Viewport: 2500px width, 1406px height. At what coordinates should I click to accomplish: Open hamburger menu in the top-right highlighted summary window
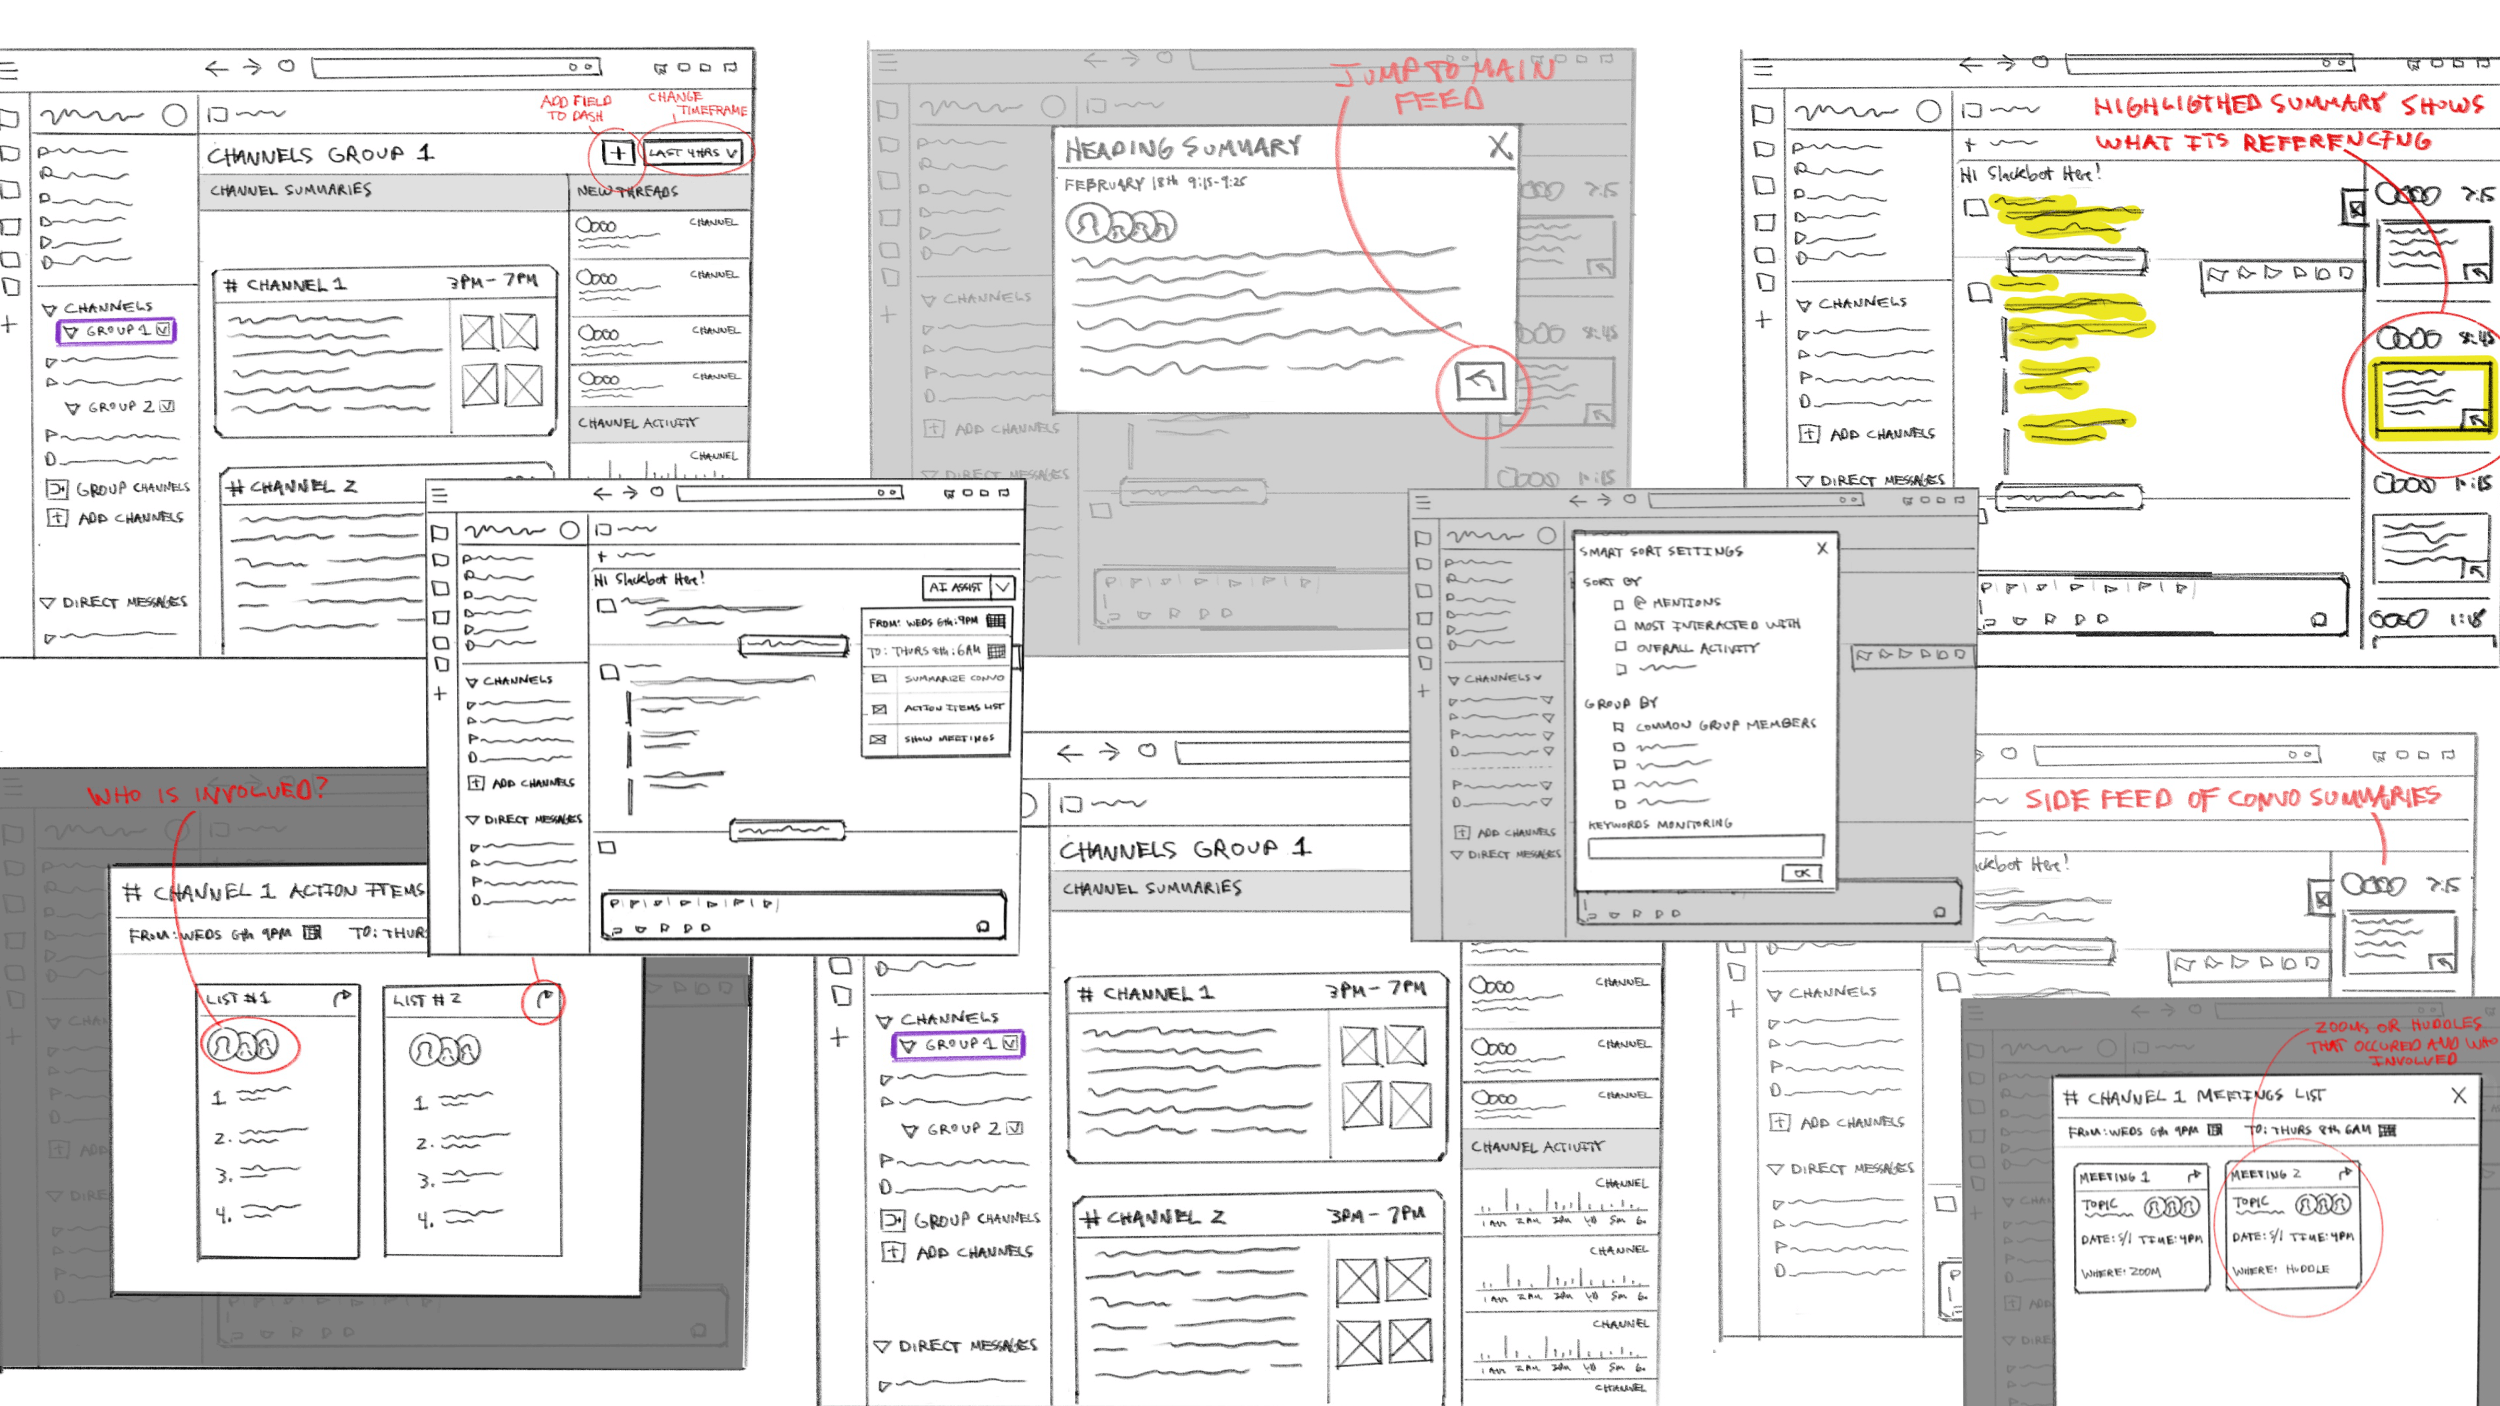click(1763, 69)
